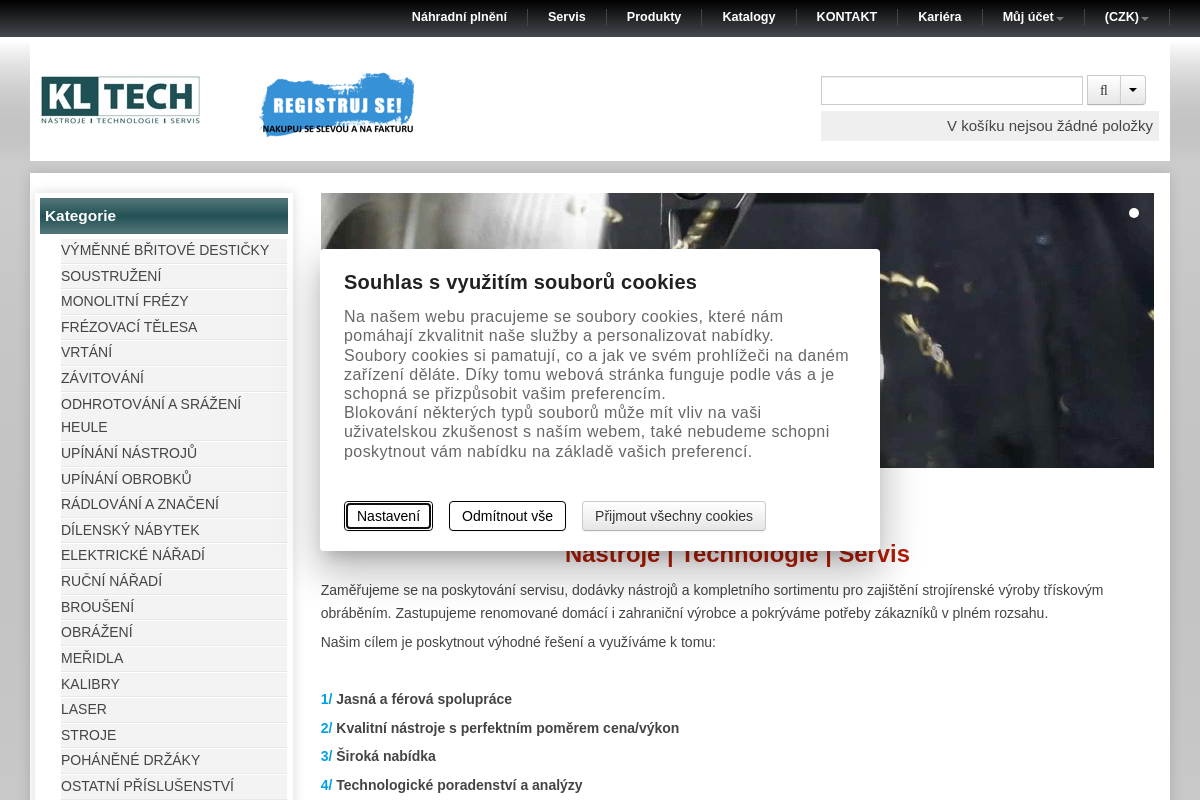Open the KONTAKT page
The width and height of the screenshot is (1200, 800).
[x=846, y=17]
